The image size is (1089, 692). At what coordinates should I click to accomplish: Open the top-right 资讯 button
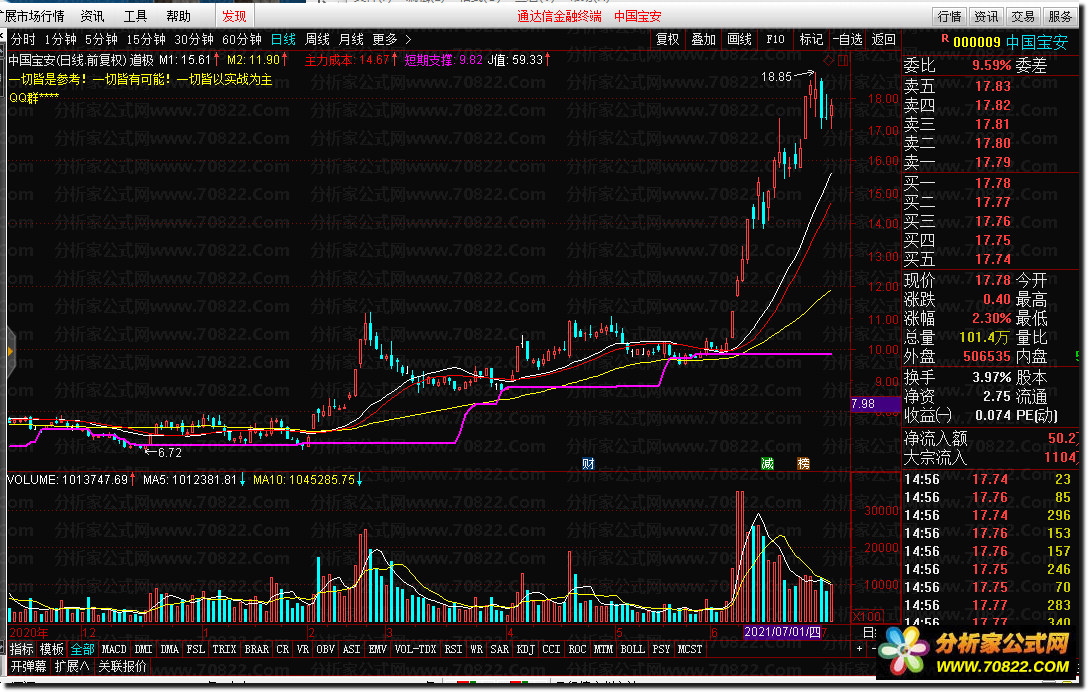pyautogui.click(x=986, y=16)
